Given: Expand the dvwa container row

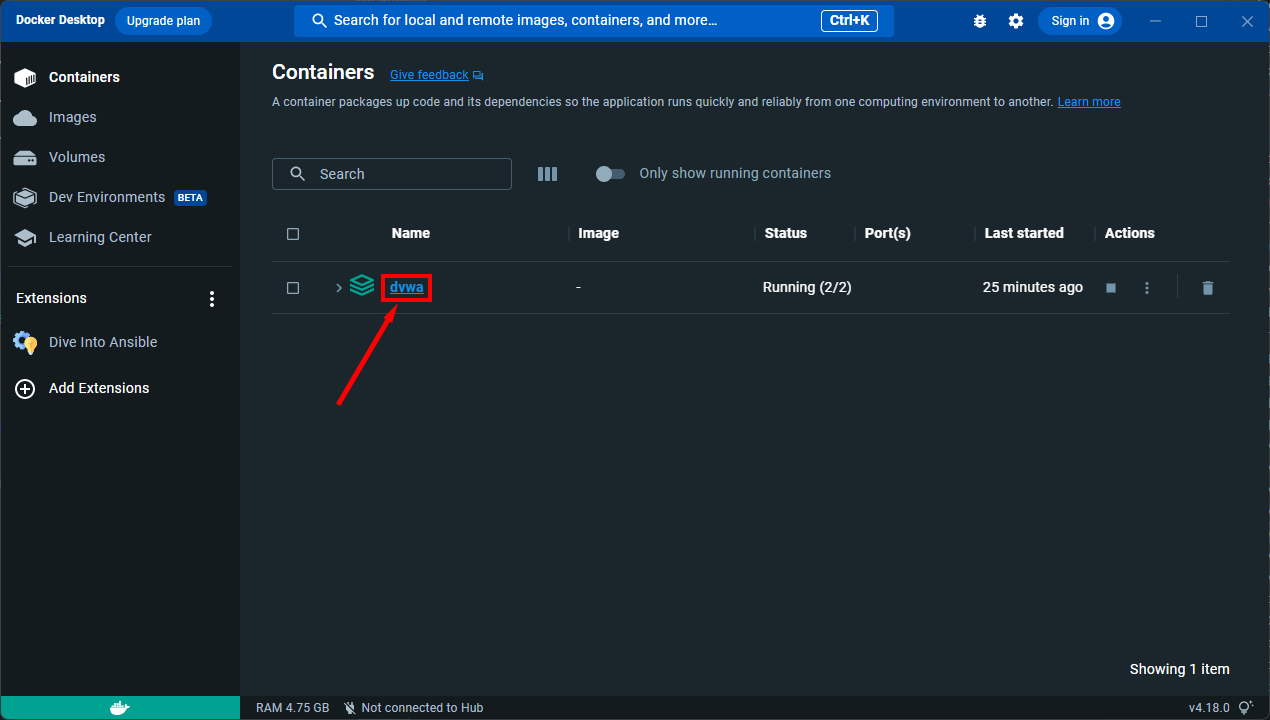Looking at the screenshot, I should (x=338, y=287).
